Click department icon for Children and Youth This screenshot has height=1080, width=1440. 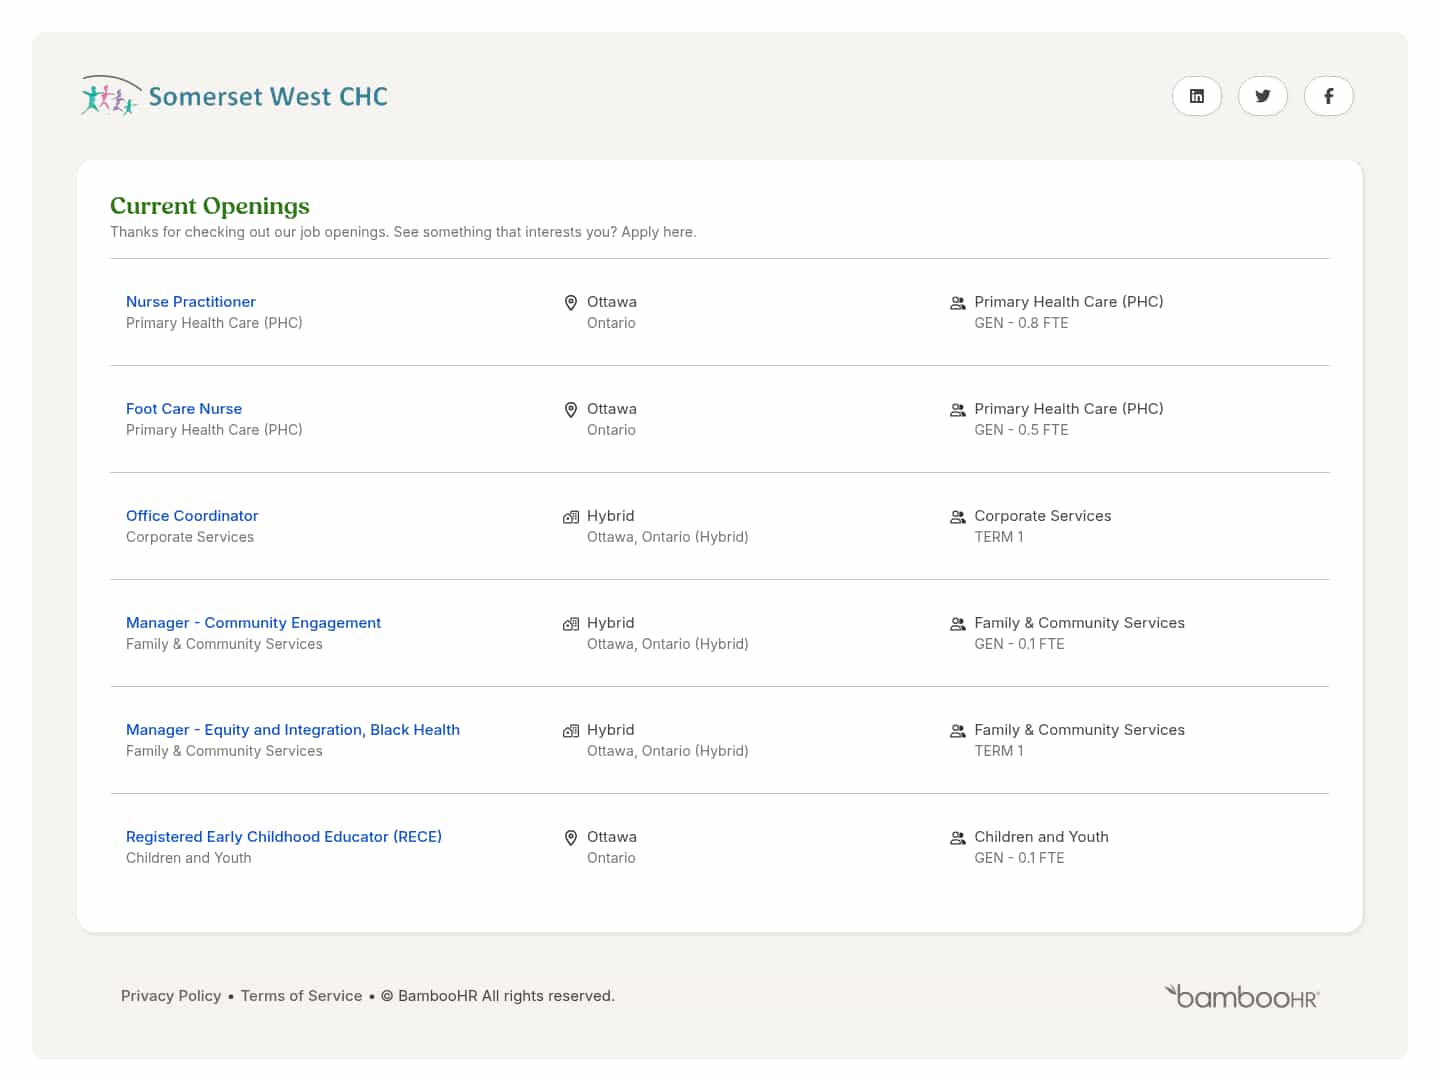(x=957, y=838)
